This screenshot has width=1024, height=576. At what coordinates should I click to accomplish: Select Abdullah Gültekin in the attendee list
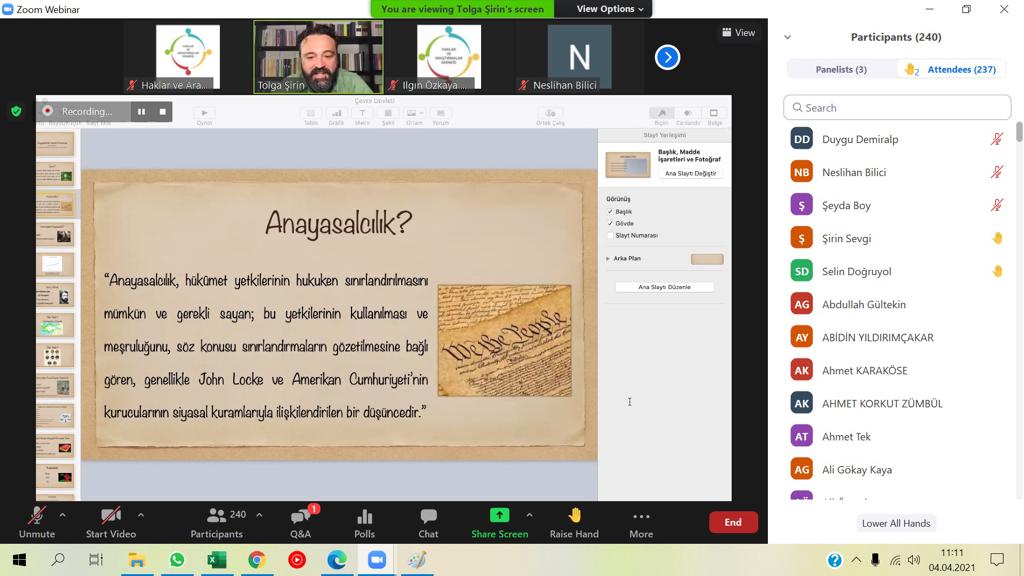point(899,304)
